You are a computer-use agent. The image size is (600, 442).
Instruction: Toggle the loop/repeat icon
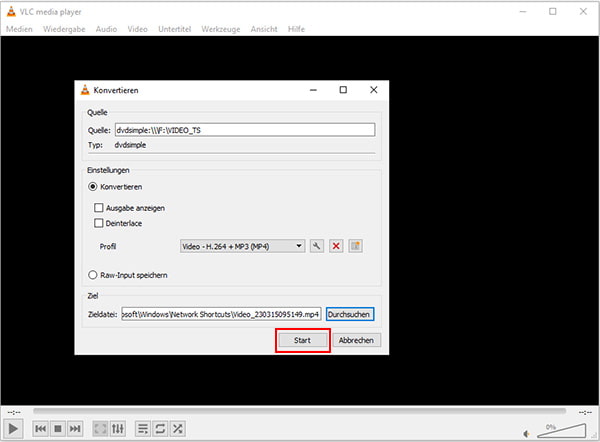(160, 429)
